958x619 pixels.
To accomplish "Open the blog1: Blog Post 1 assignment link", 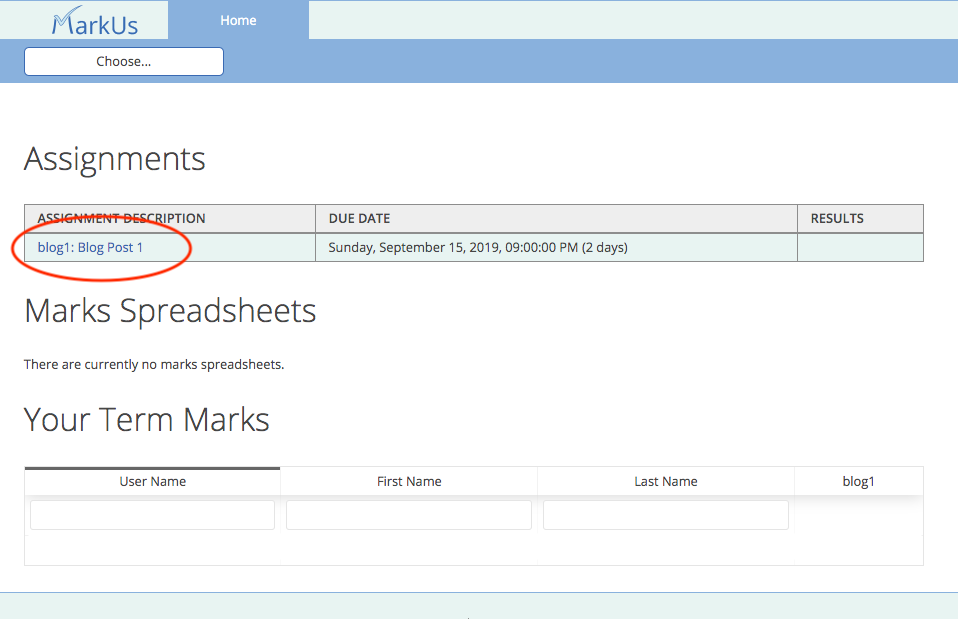I will click(90, 247).
